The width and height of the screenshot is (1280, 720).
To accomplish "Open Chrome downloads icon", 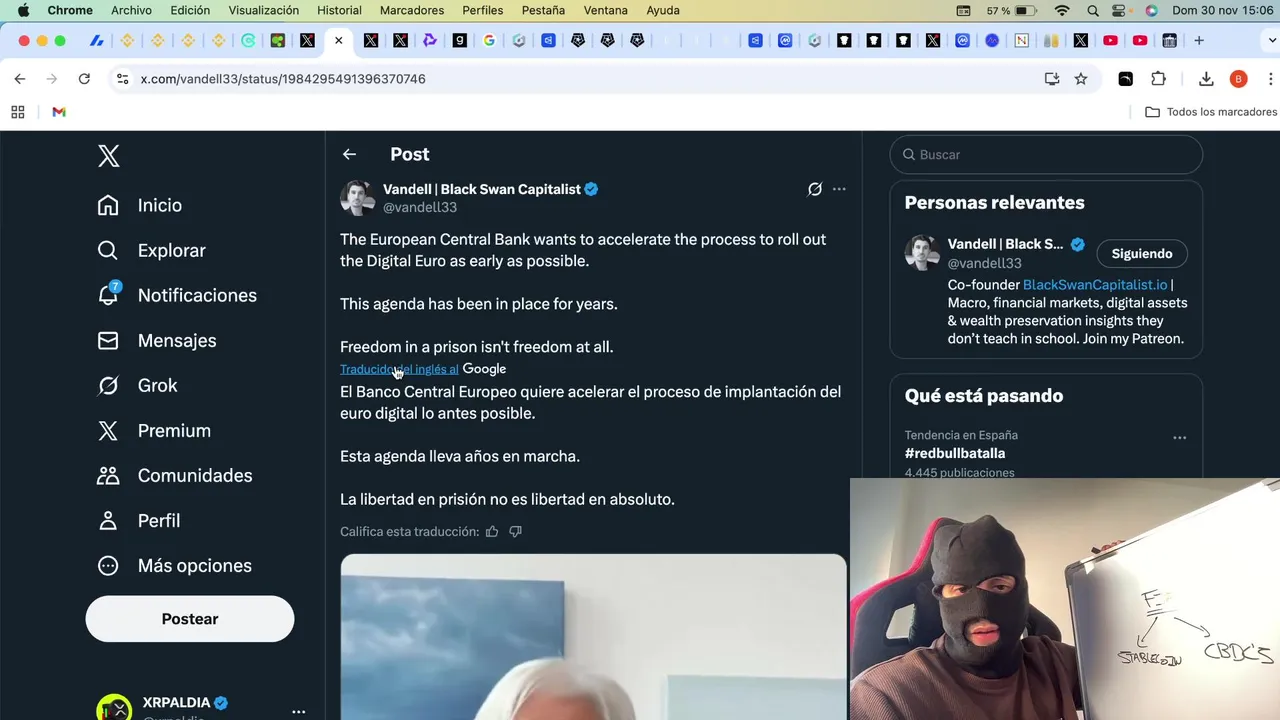I will [x=1206, y=78].
